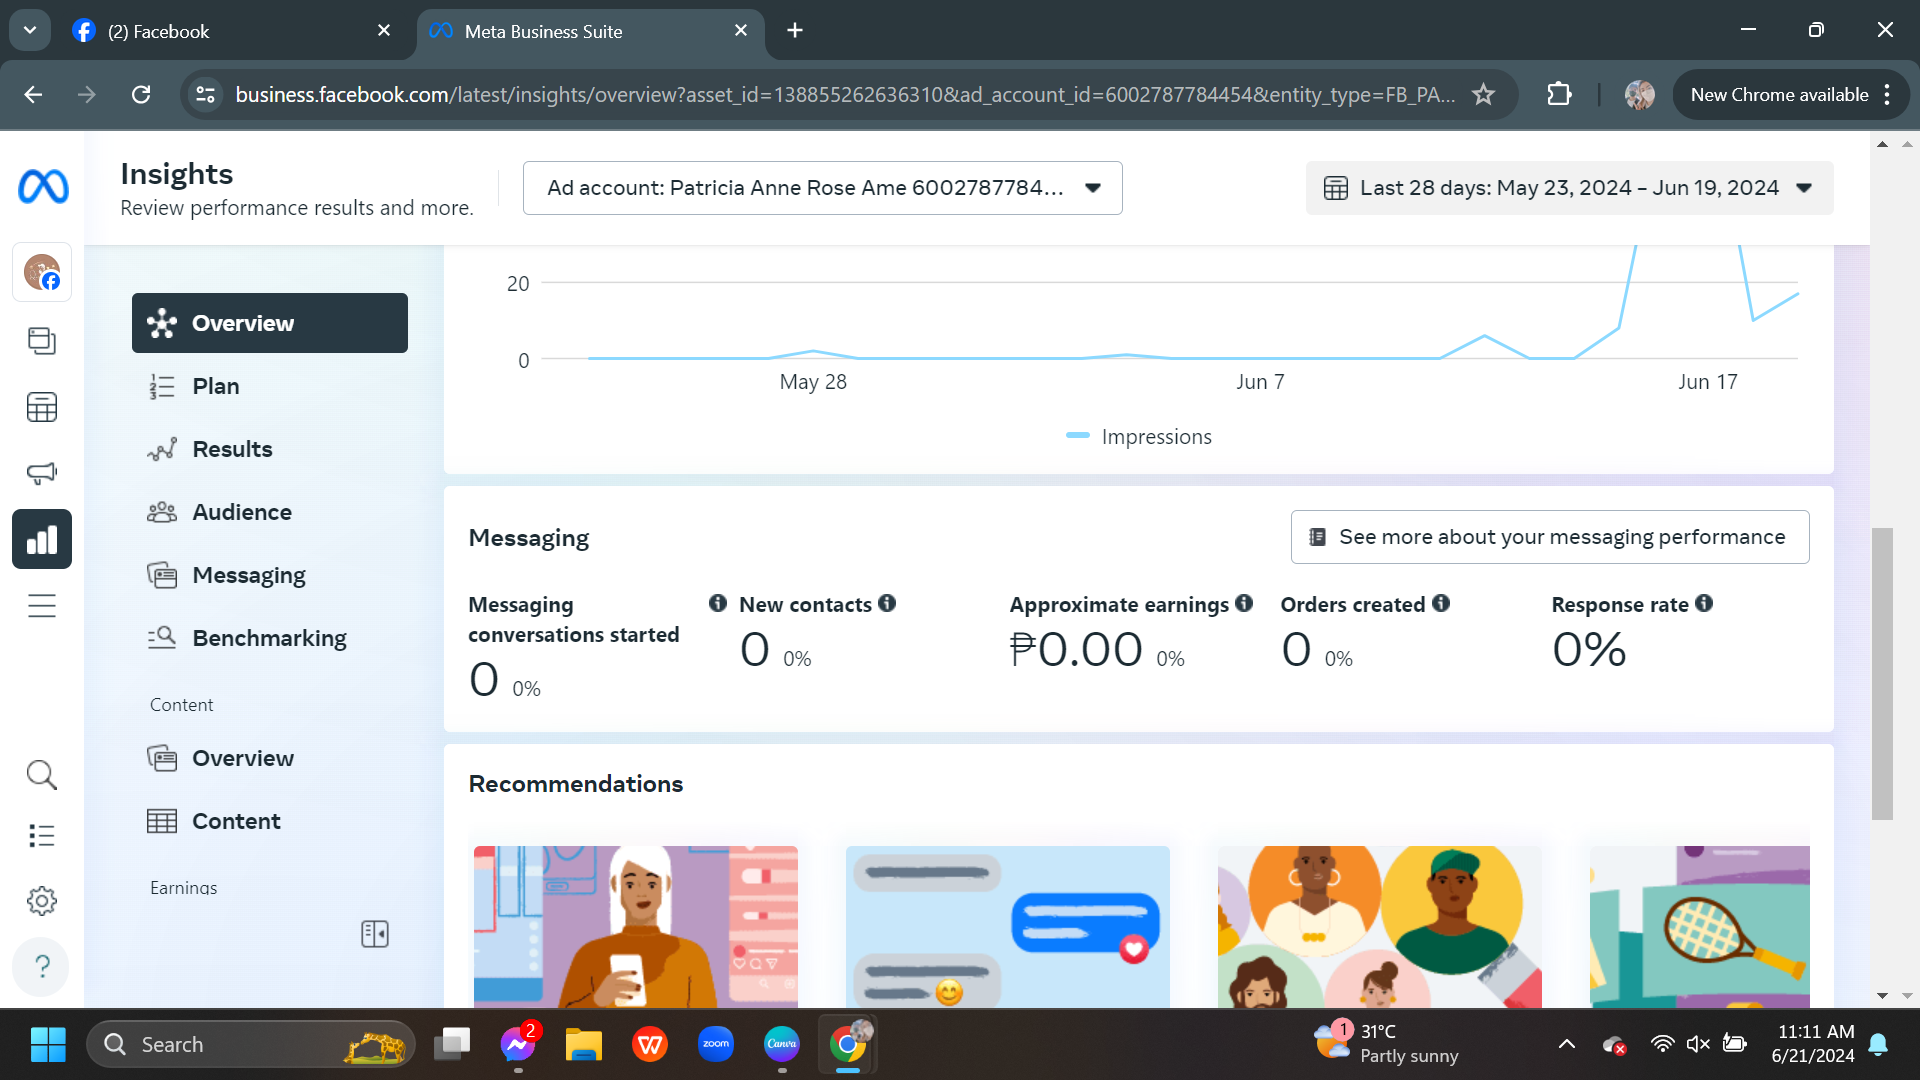Expand the browser tab search chevron
The image size is (1920, 1080).
30,30
